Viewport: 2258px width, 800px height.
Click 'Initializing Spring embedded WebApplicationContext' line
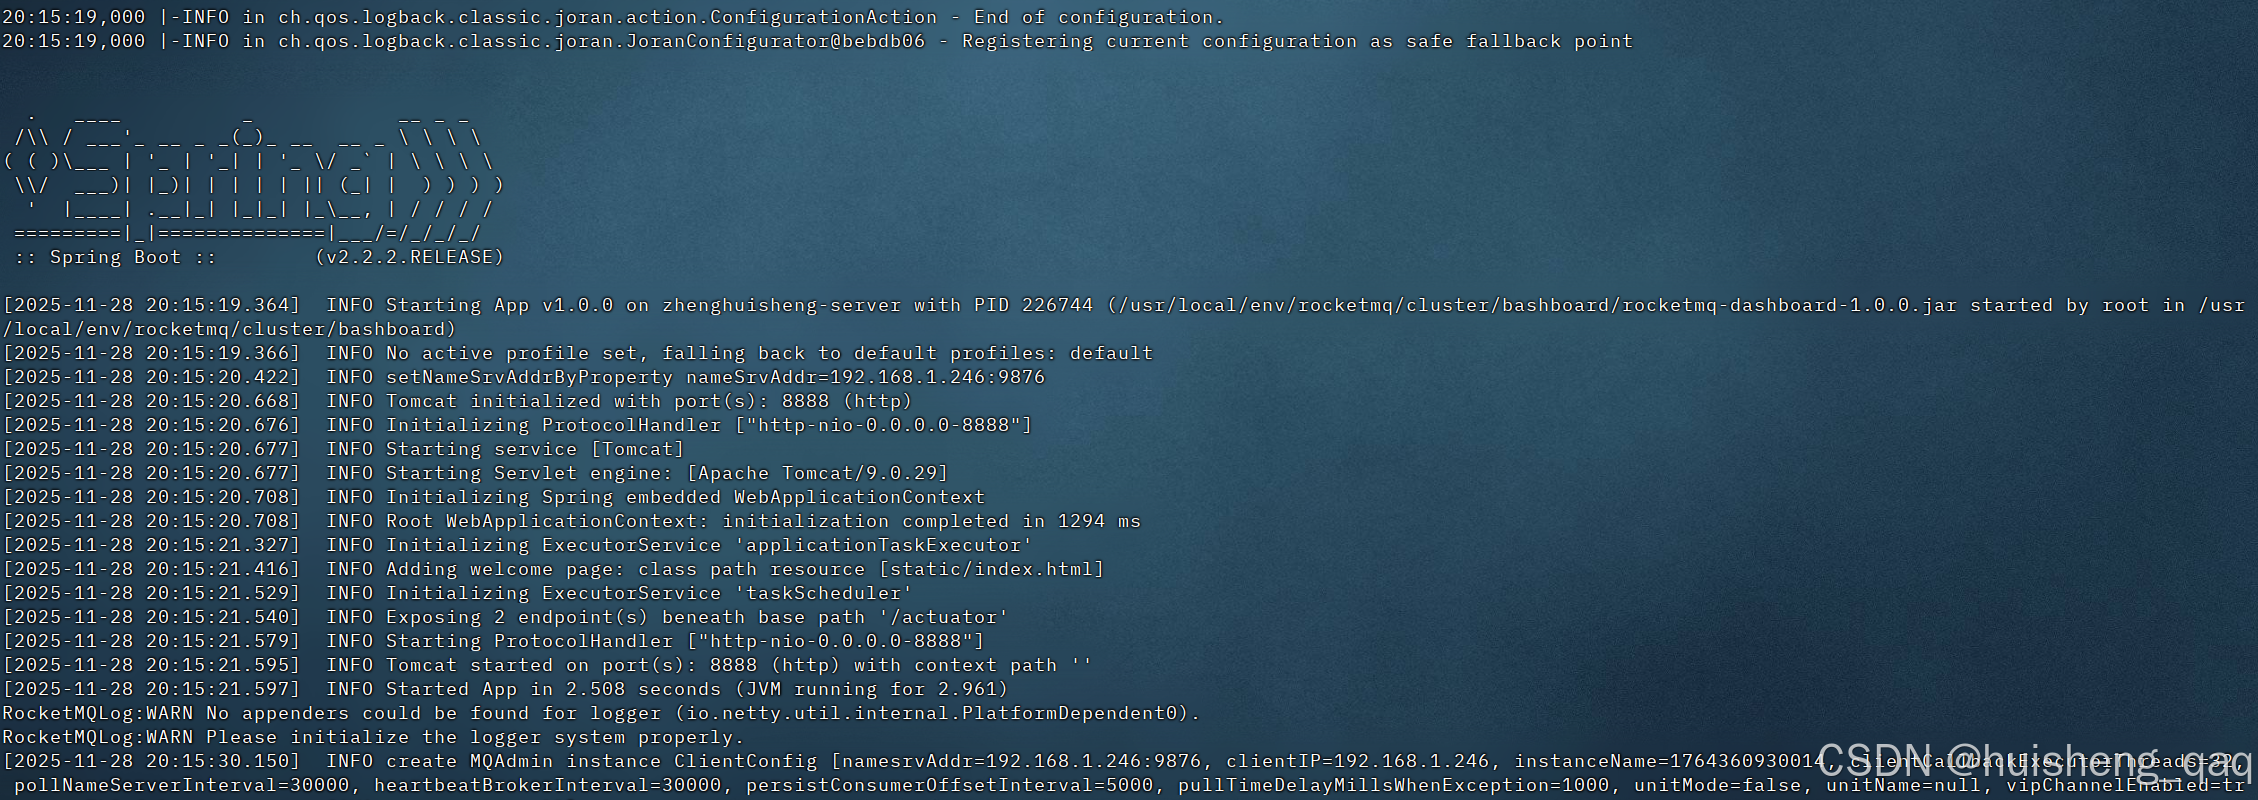pos(494,497)
